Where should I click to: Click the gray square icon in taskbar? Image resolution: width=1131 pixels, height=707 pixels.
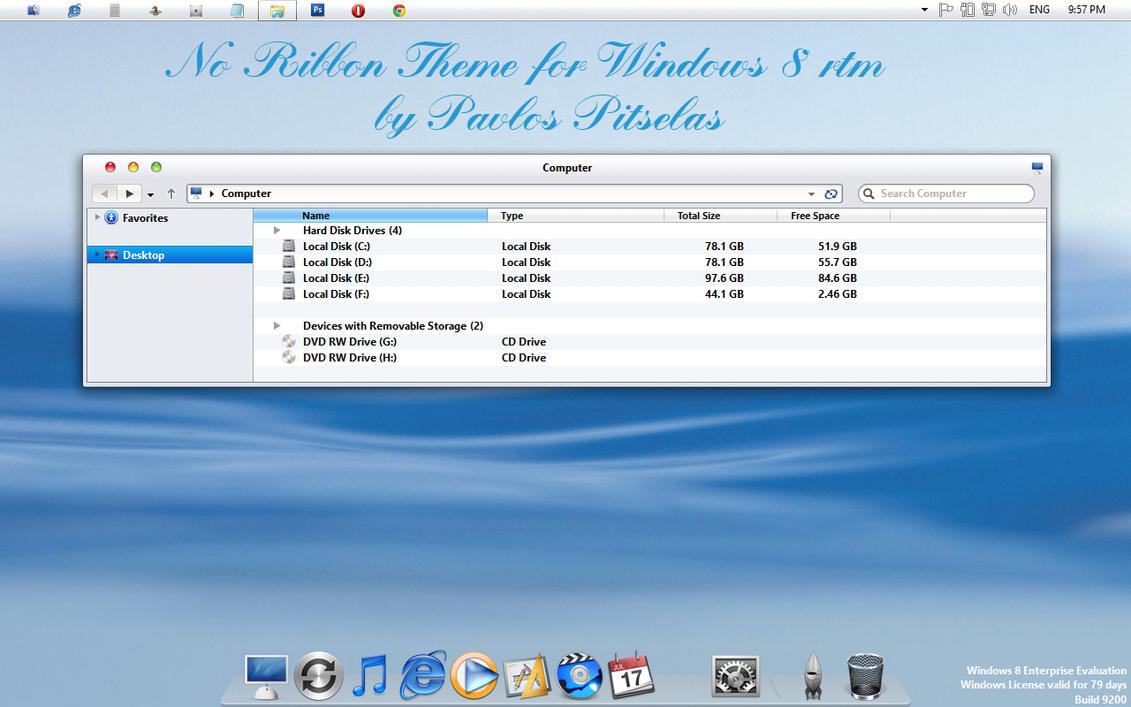[195, 10]
